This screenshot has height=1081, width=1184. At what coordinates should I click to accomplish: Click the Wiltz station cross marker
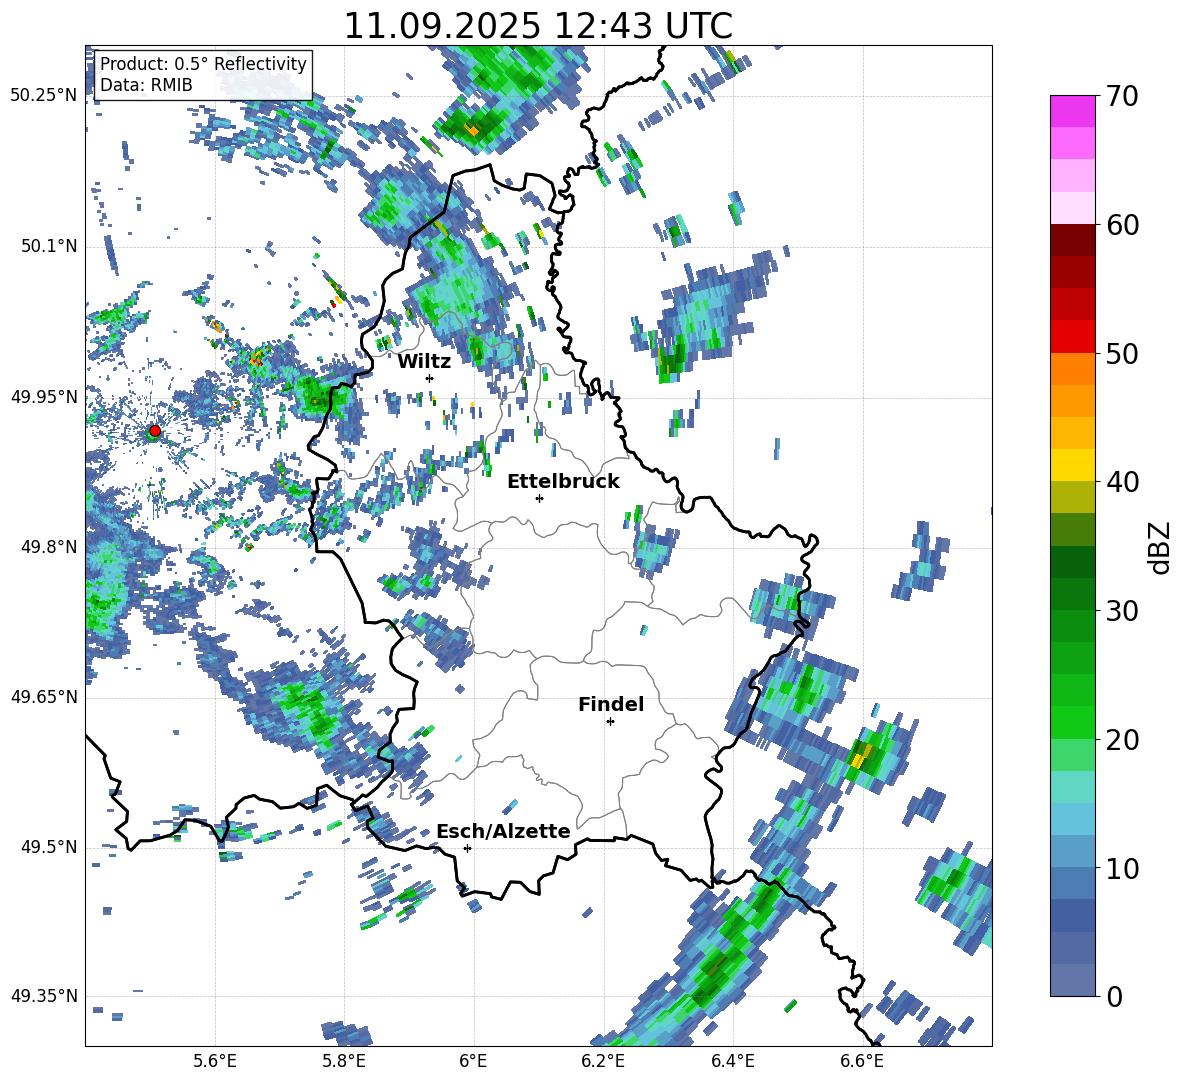click(x=430, y=378)
